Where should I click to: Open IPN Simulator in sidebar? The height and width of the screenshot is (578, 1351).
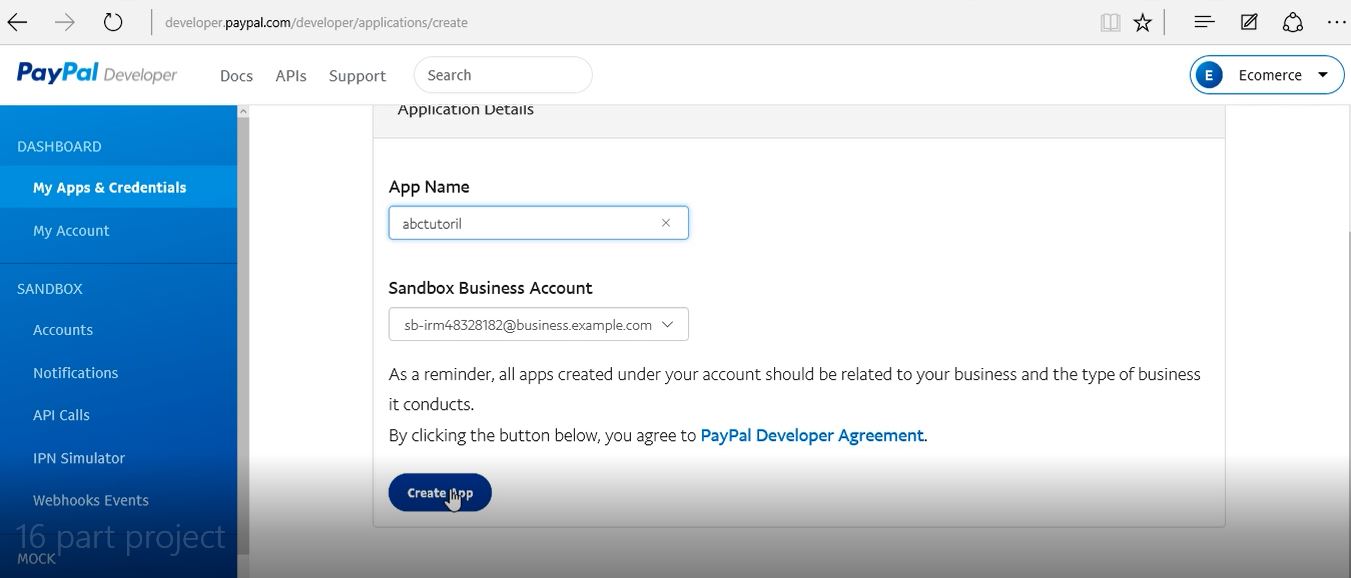click(79, 458)
